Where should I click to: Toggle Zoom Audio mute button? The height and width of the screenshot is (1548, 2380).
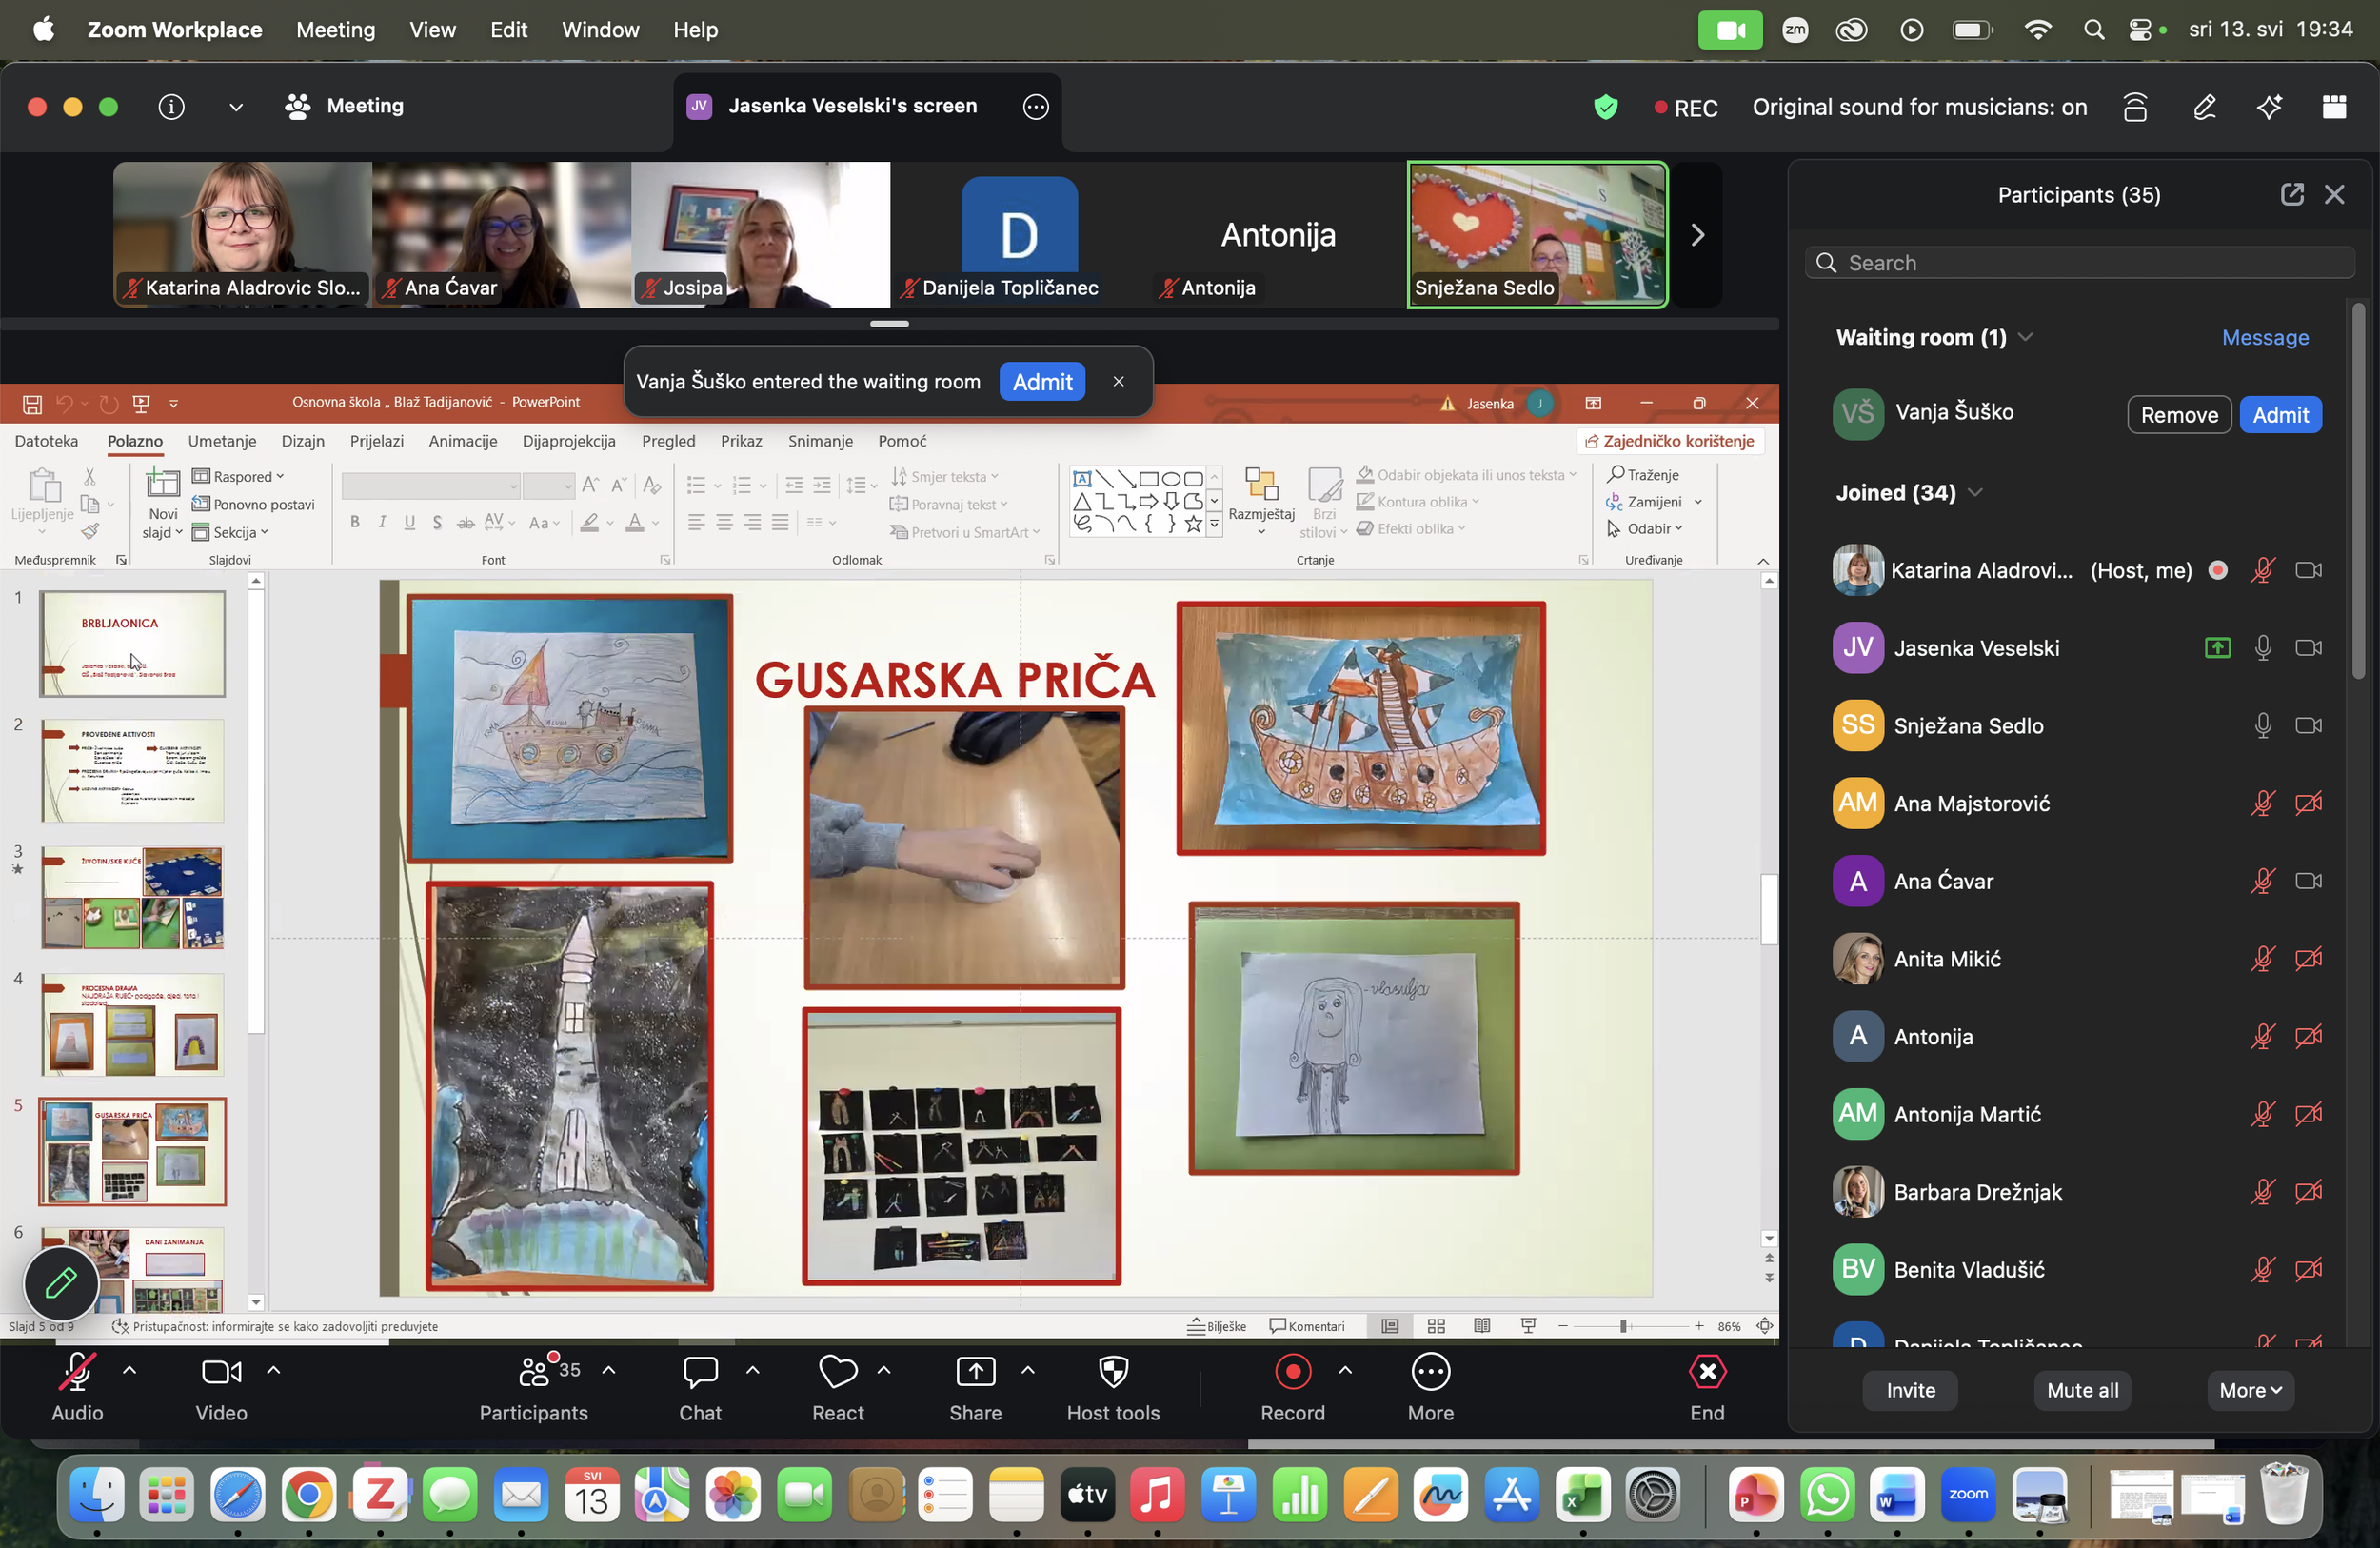coord(77,1388)
